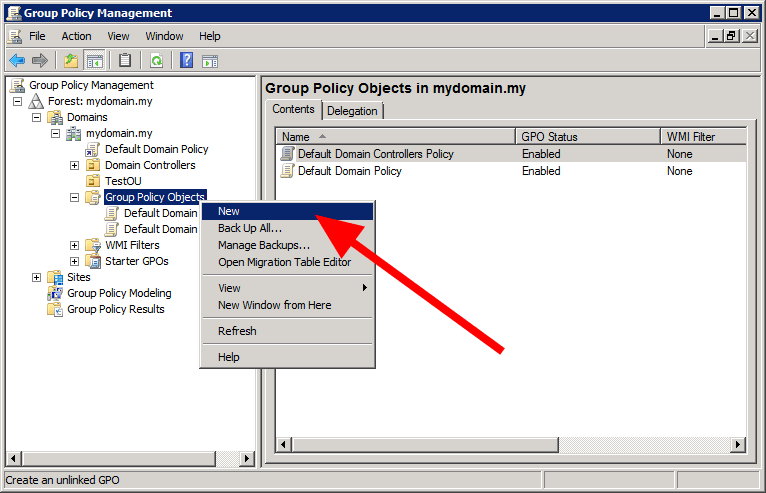Choose New from the context menu
Viewport: 766px width, 493px height.
coord(229,211)
